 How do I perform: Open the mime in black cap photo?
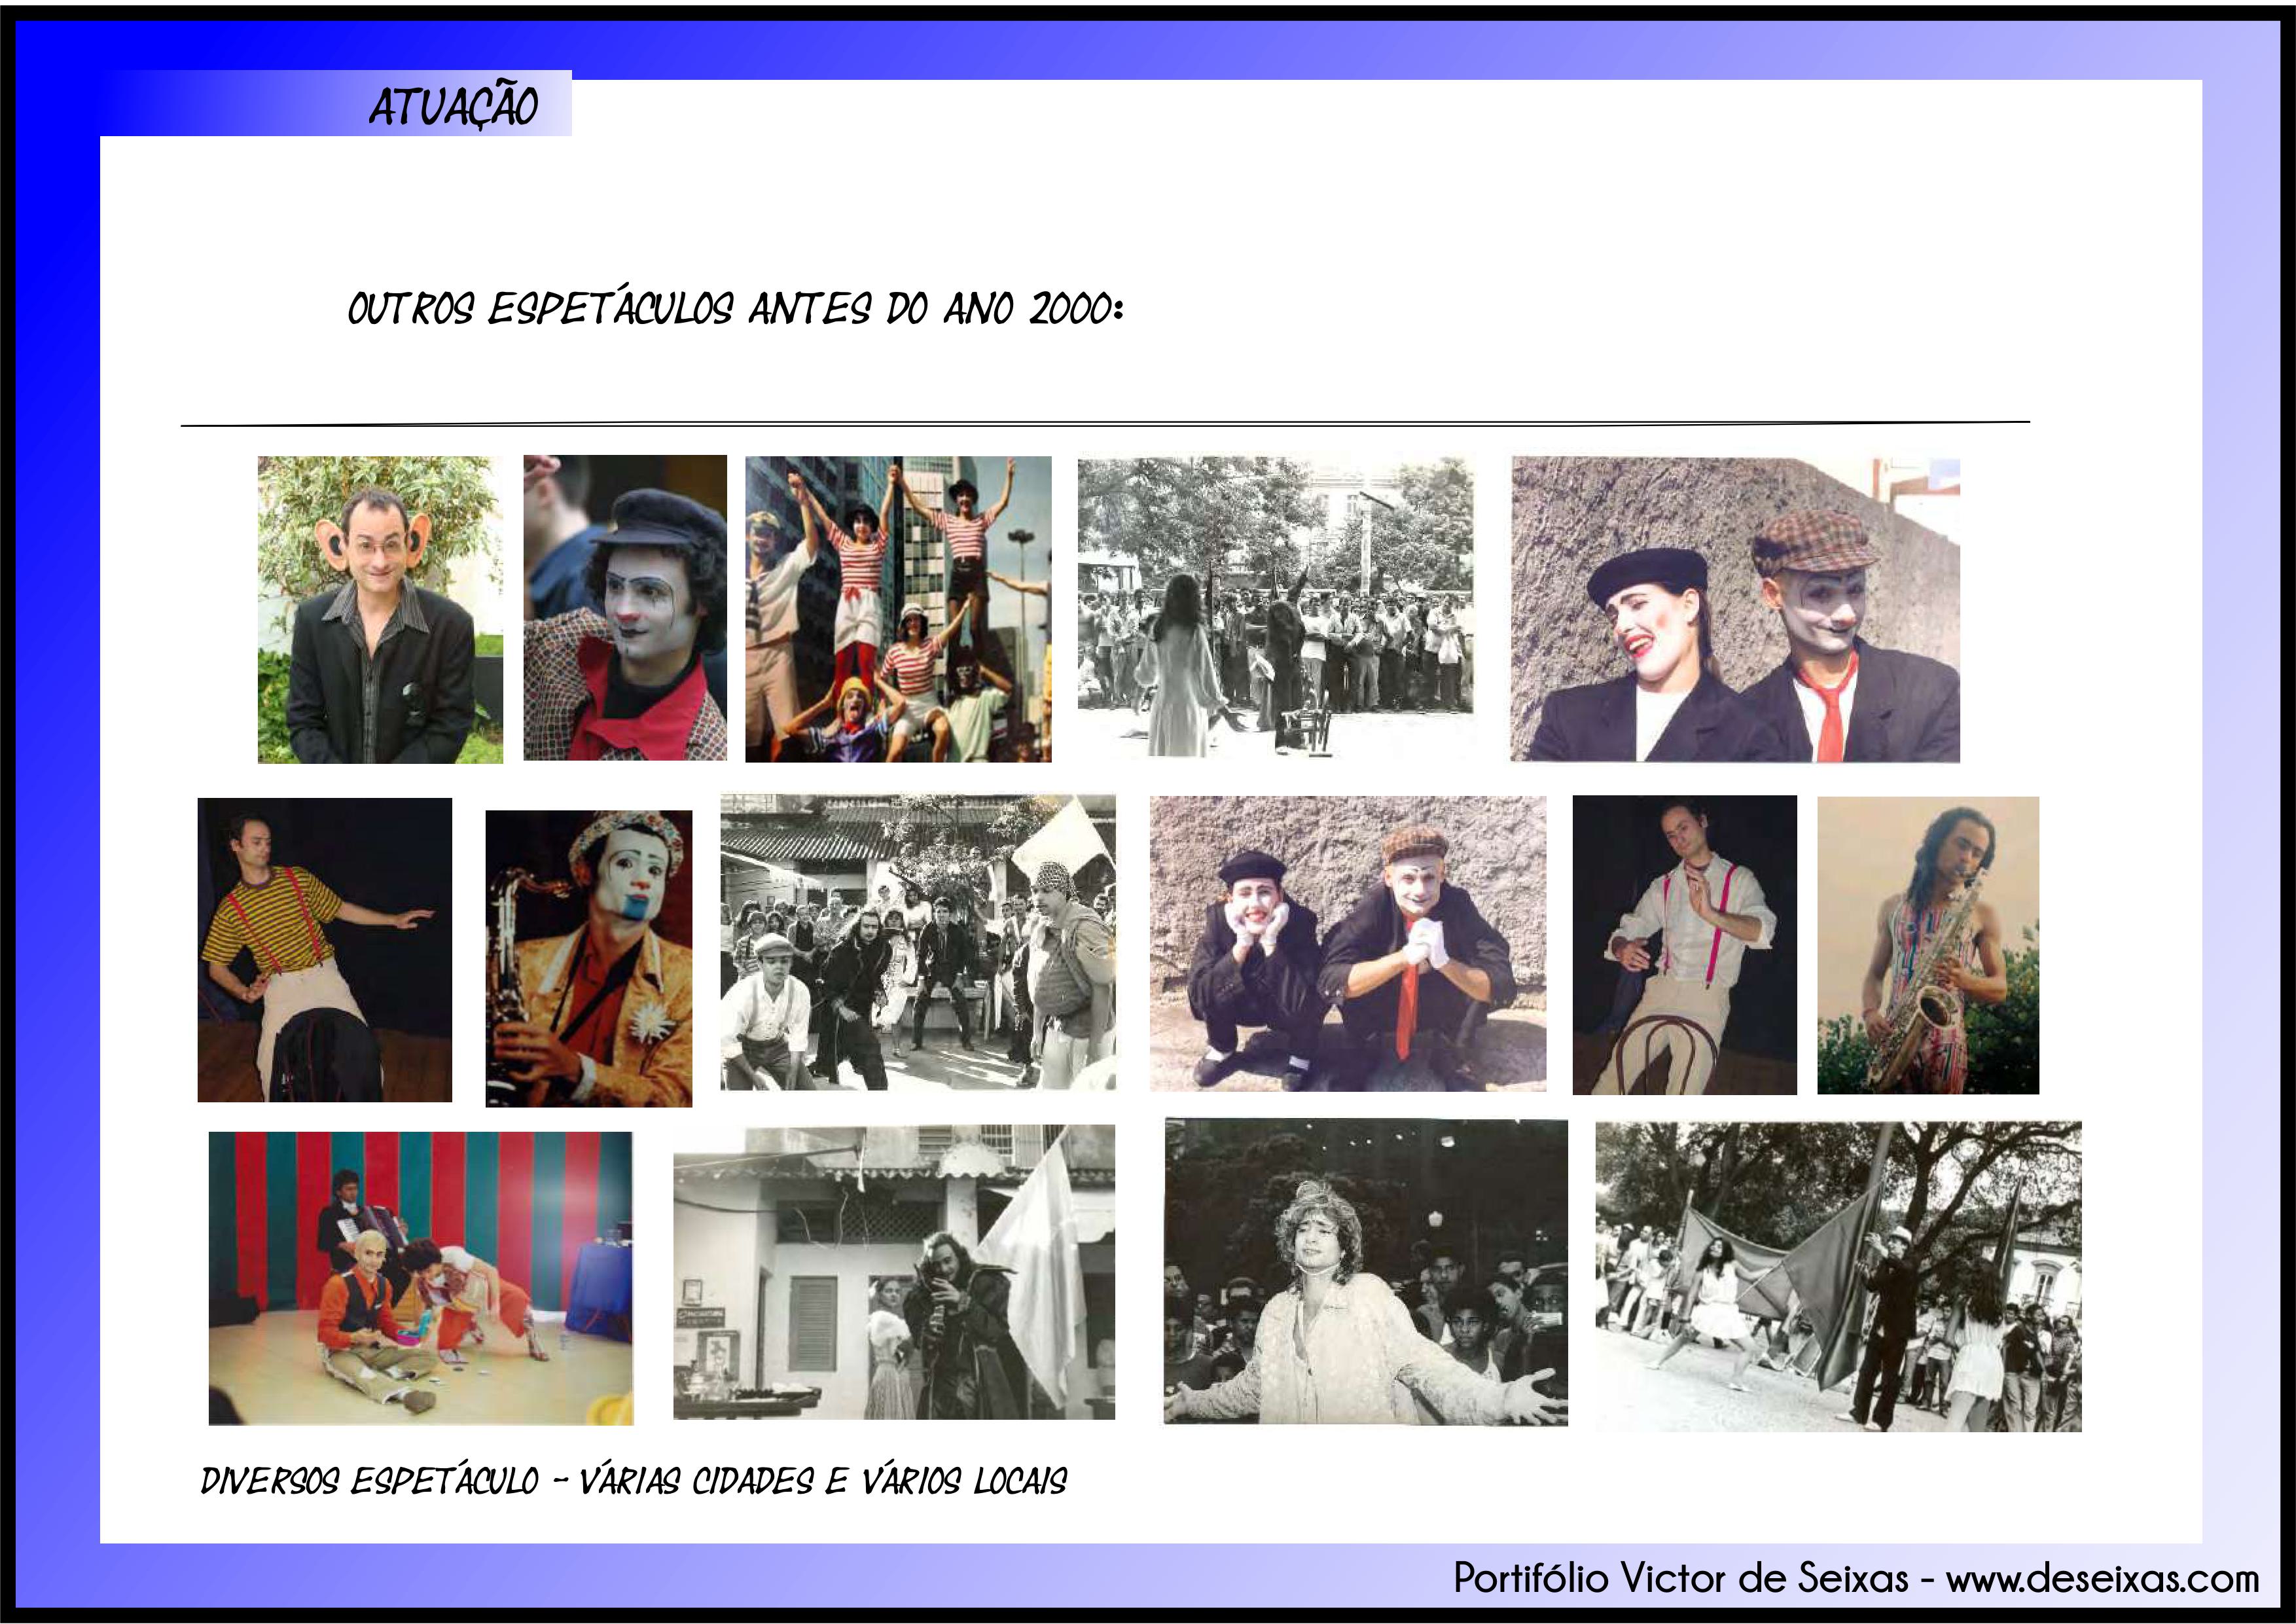pyautogui.click(x=625, y=607)
